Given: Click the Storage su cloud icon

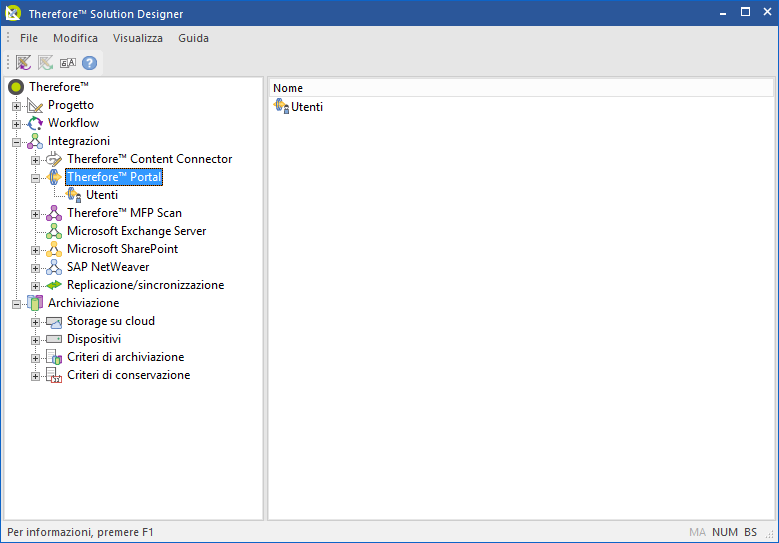Looking at the screenshot, I should click(x=54, y=321).
